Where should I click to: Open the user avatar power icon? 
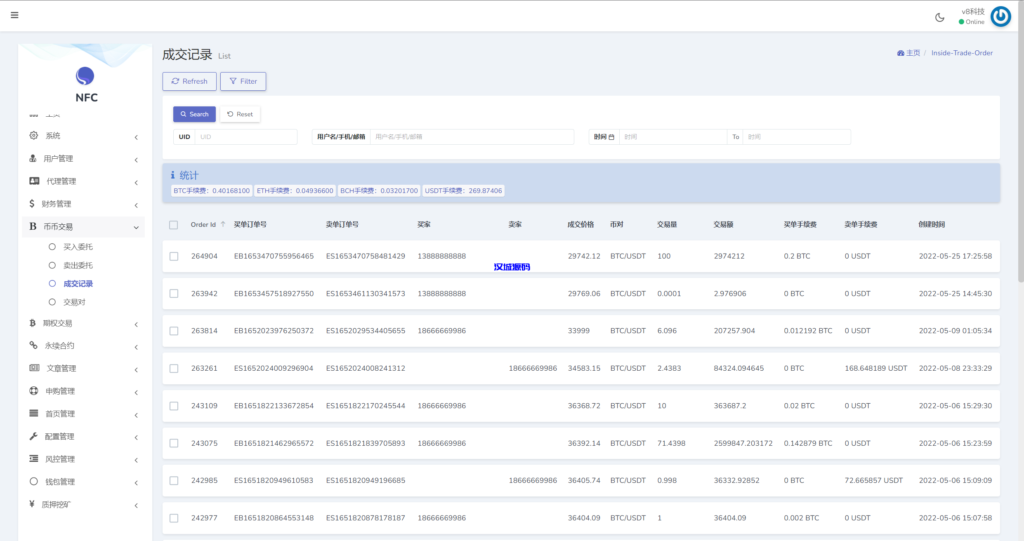click(x=1000, y=16)
